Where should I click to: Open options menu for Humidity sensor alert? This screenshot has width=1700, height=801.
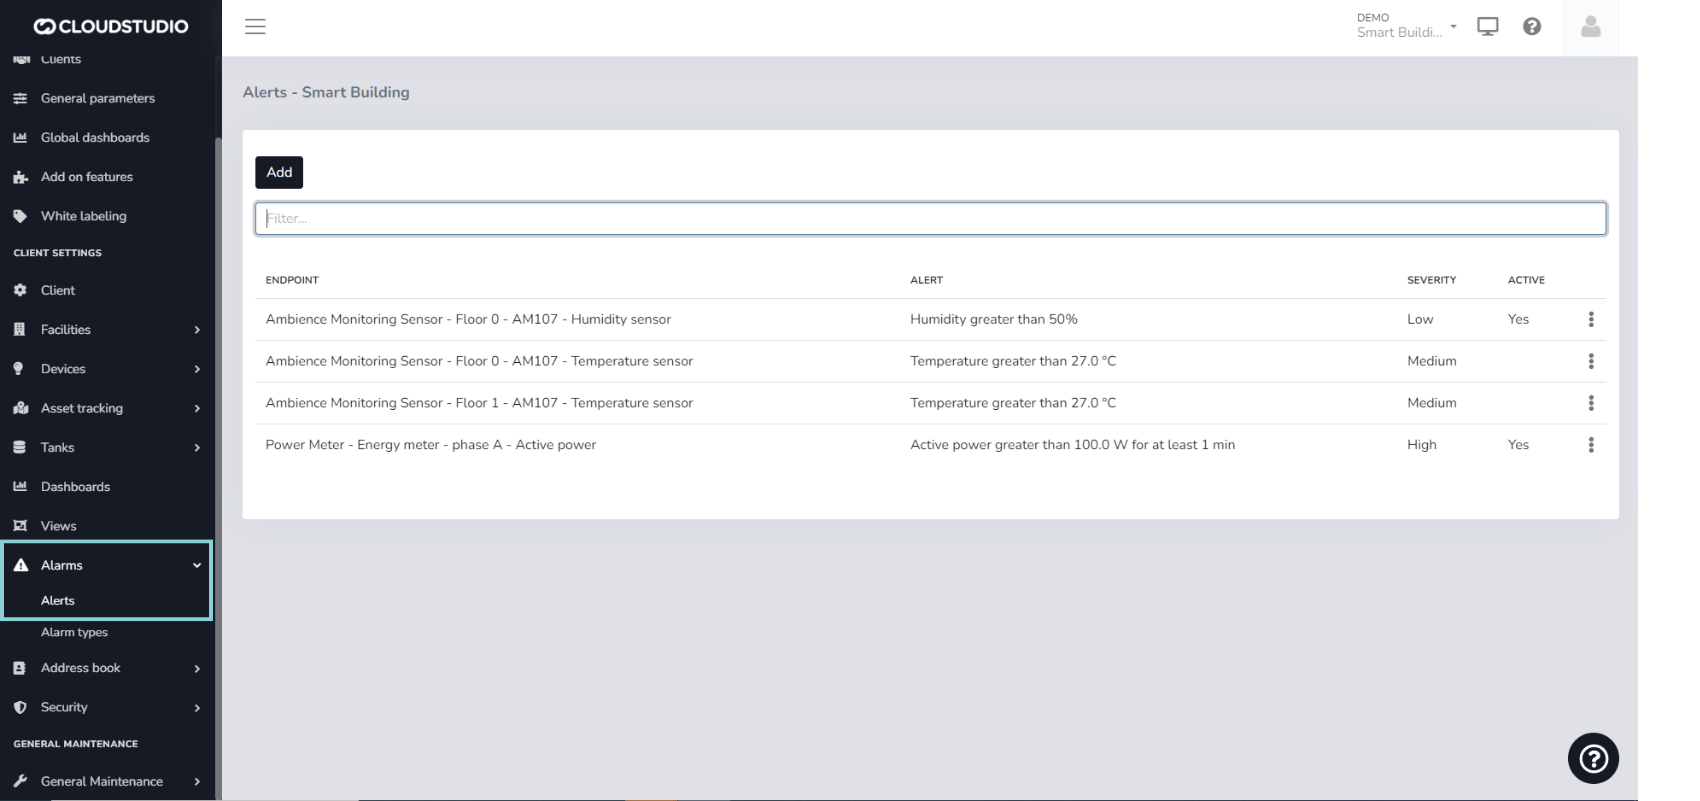click(1590, 319)
